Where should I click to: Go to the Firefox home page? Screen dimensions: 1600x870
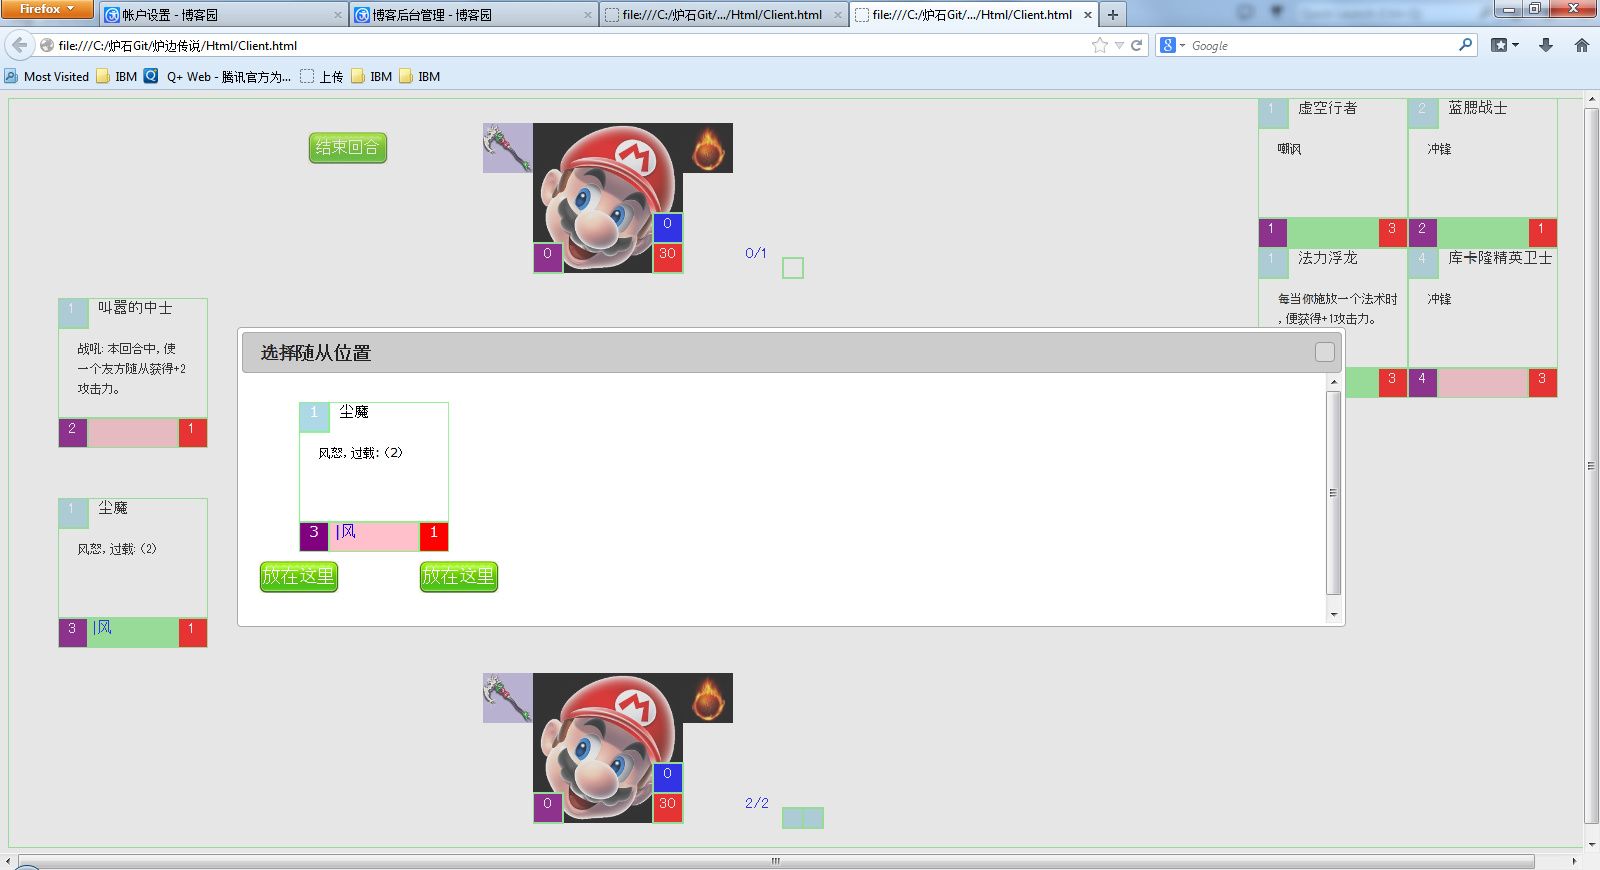pos(1581,45)
